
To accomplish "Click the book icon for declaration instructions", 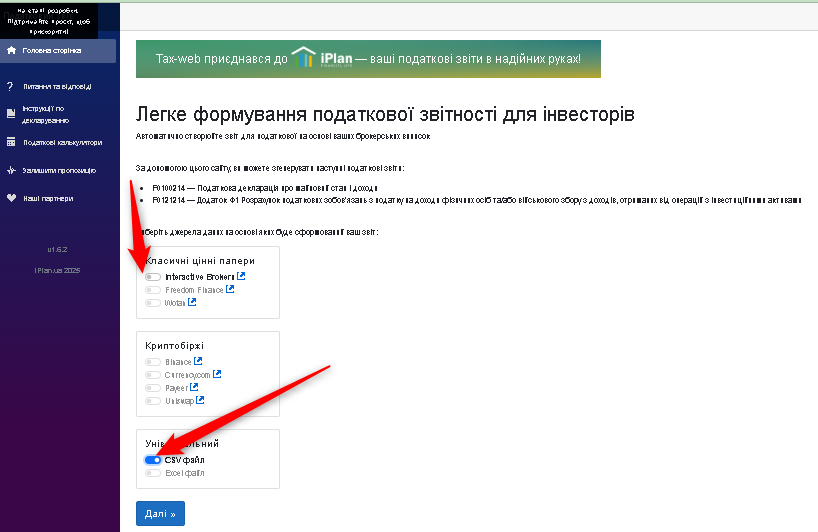I will click(x=11, y=114).
